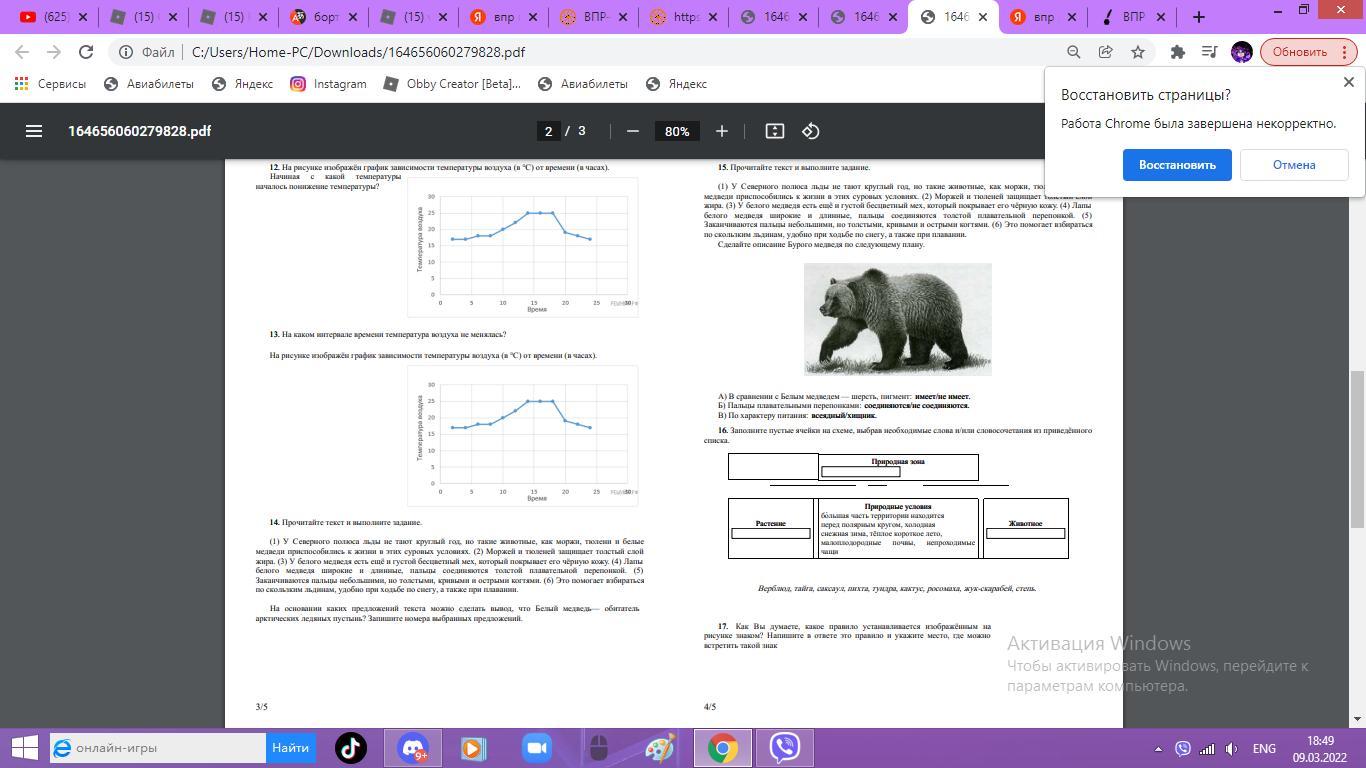Image resolution: width=1366 pixels, height=768 pixels.
Task: Open the Windows Start menu
Action: click(x=24, y=748)
